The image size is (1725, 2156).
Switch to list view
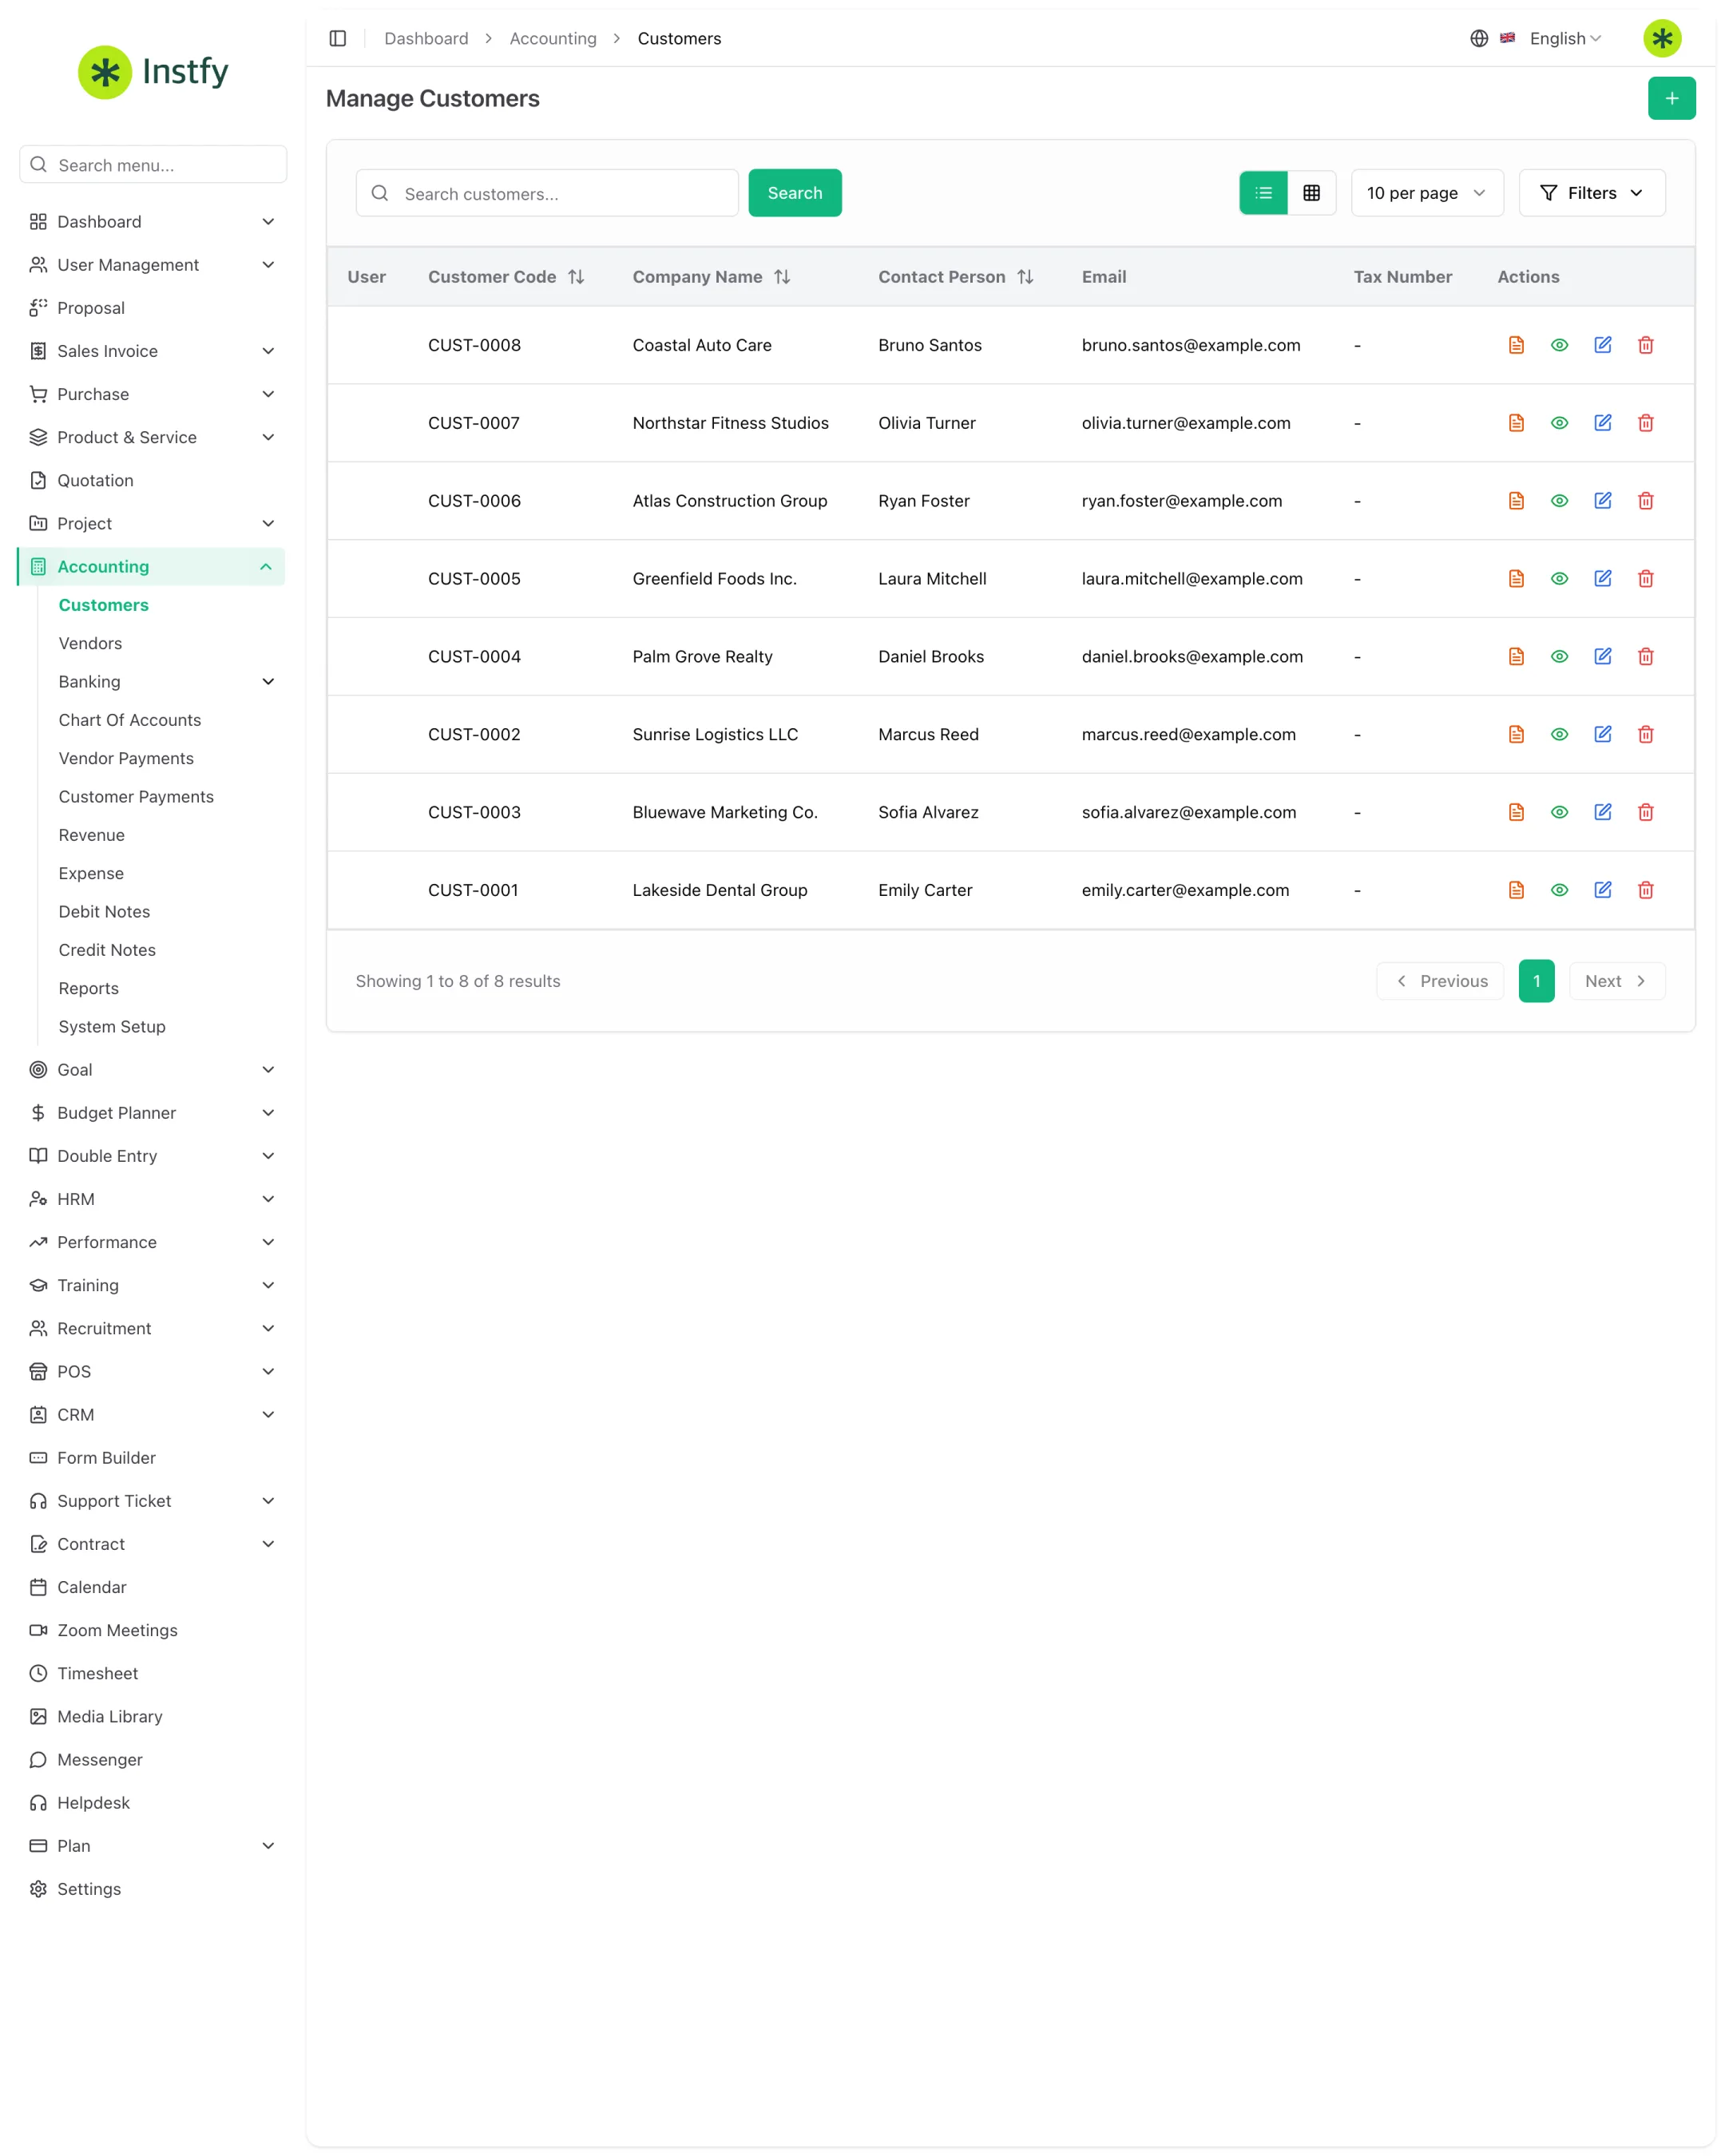(1263, 193)
